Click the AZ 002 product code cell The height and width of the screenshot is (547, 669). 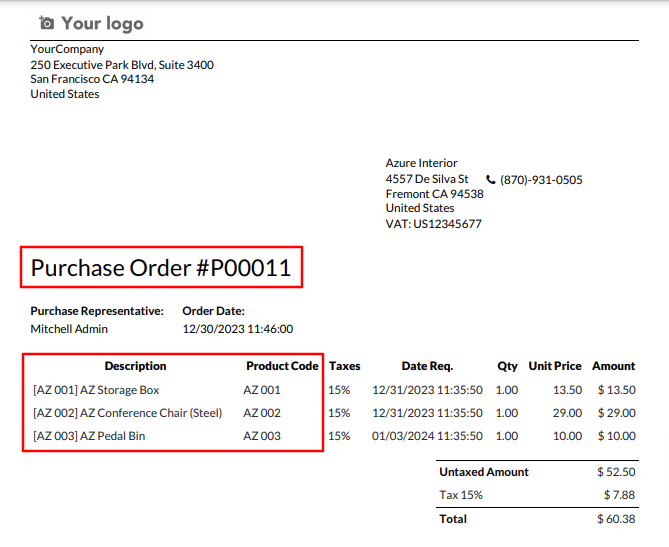point(262,413)
